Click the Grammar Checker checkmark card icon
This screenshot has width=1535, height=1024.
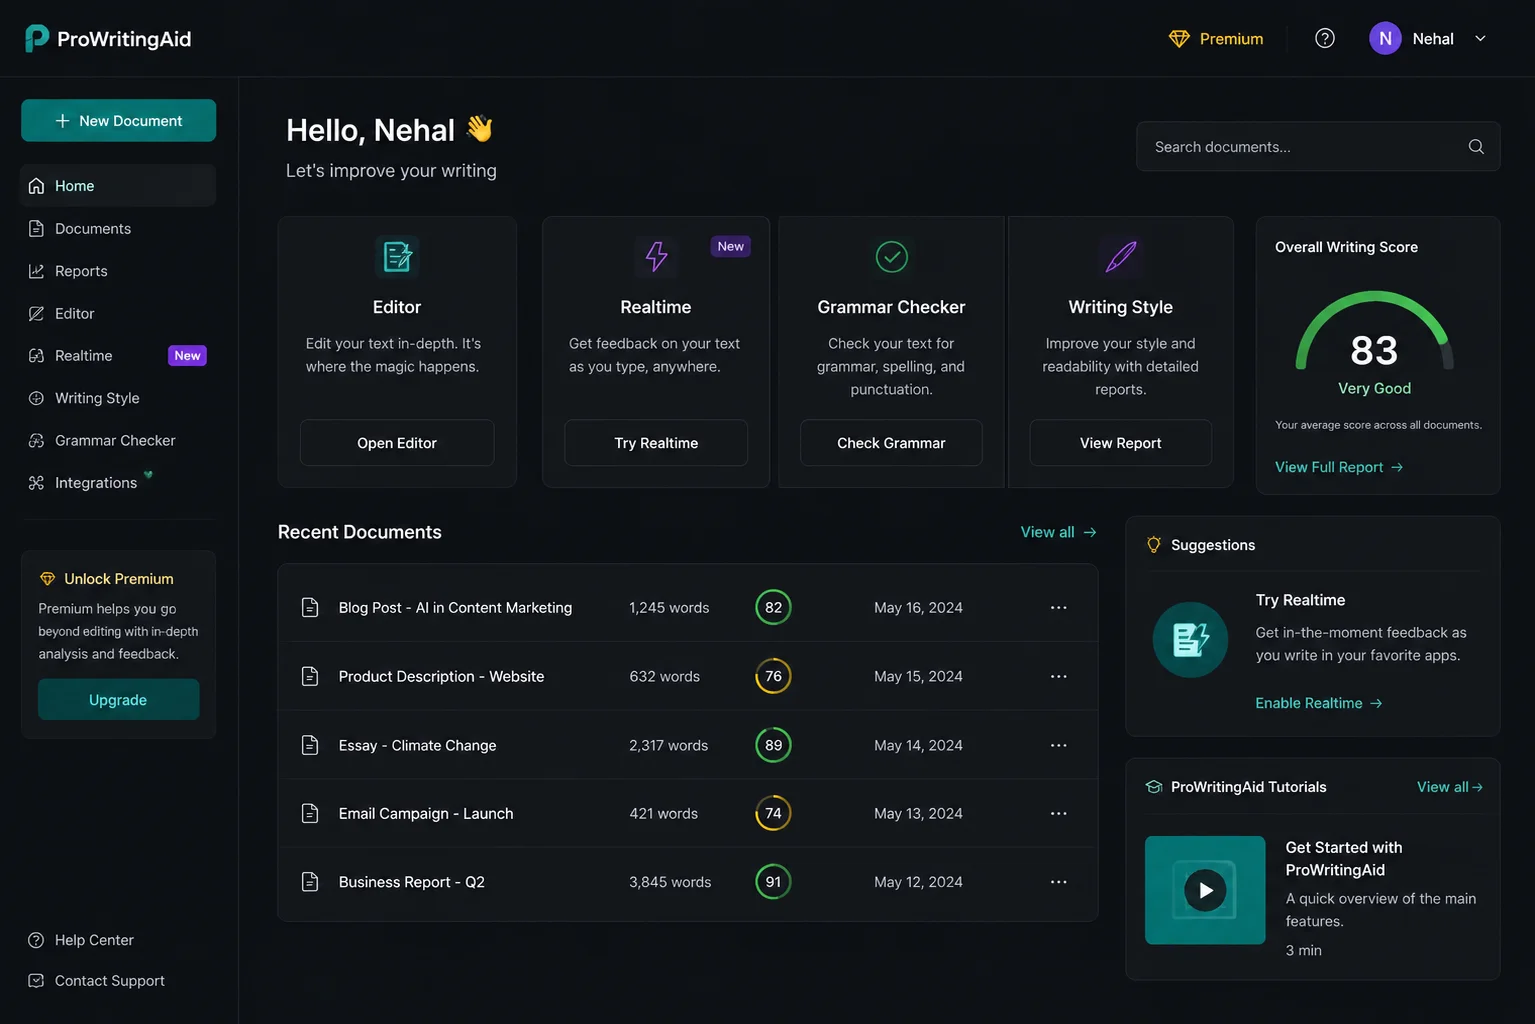coord(891,257)
